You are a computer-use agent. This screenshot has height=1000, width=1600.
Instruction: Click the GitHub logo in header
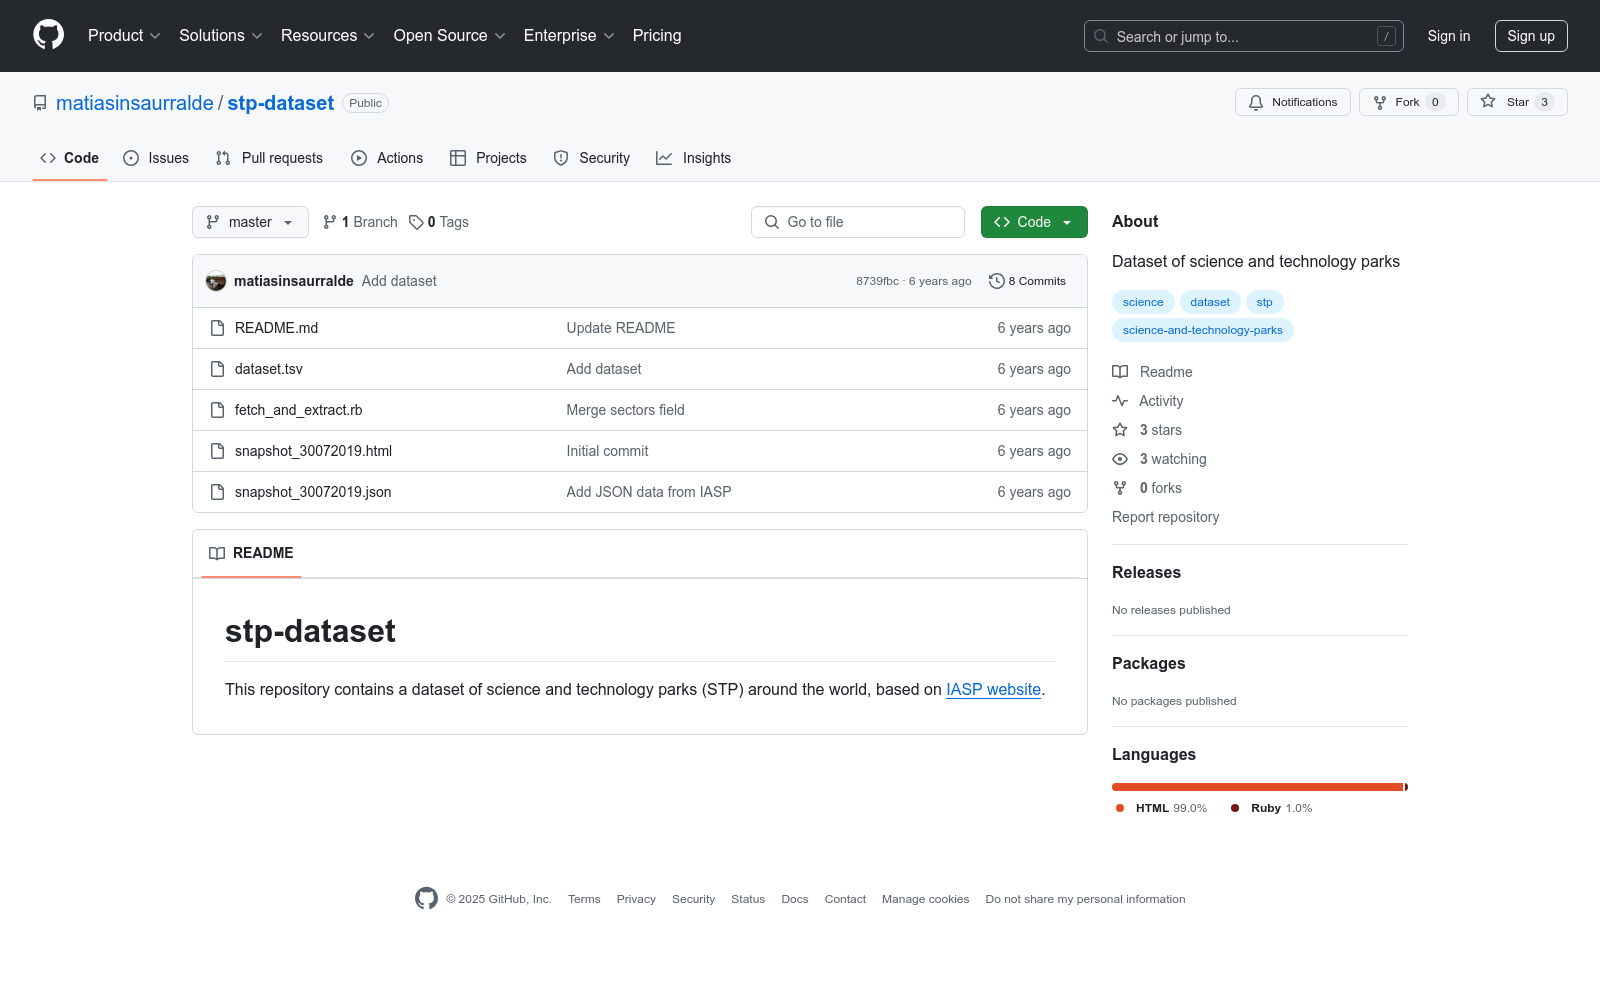tap(48, 35)
